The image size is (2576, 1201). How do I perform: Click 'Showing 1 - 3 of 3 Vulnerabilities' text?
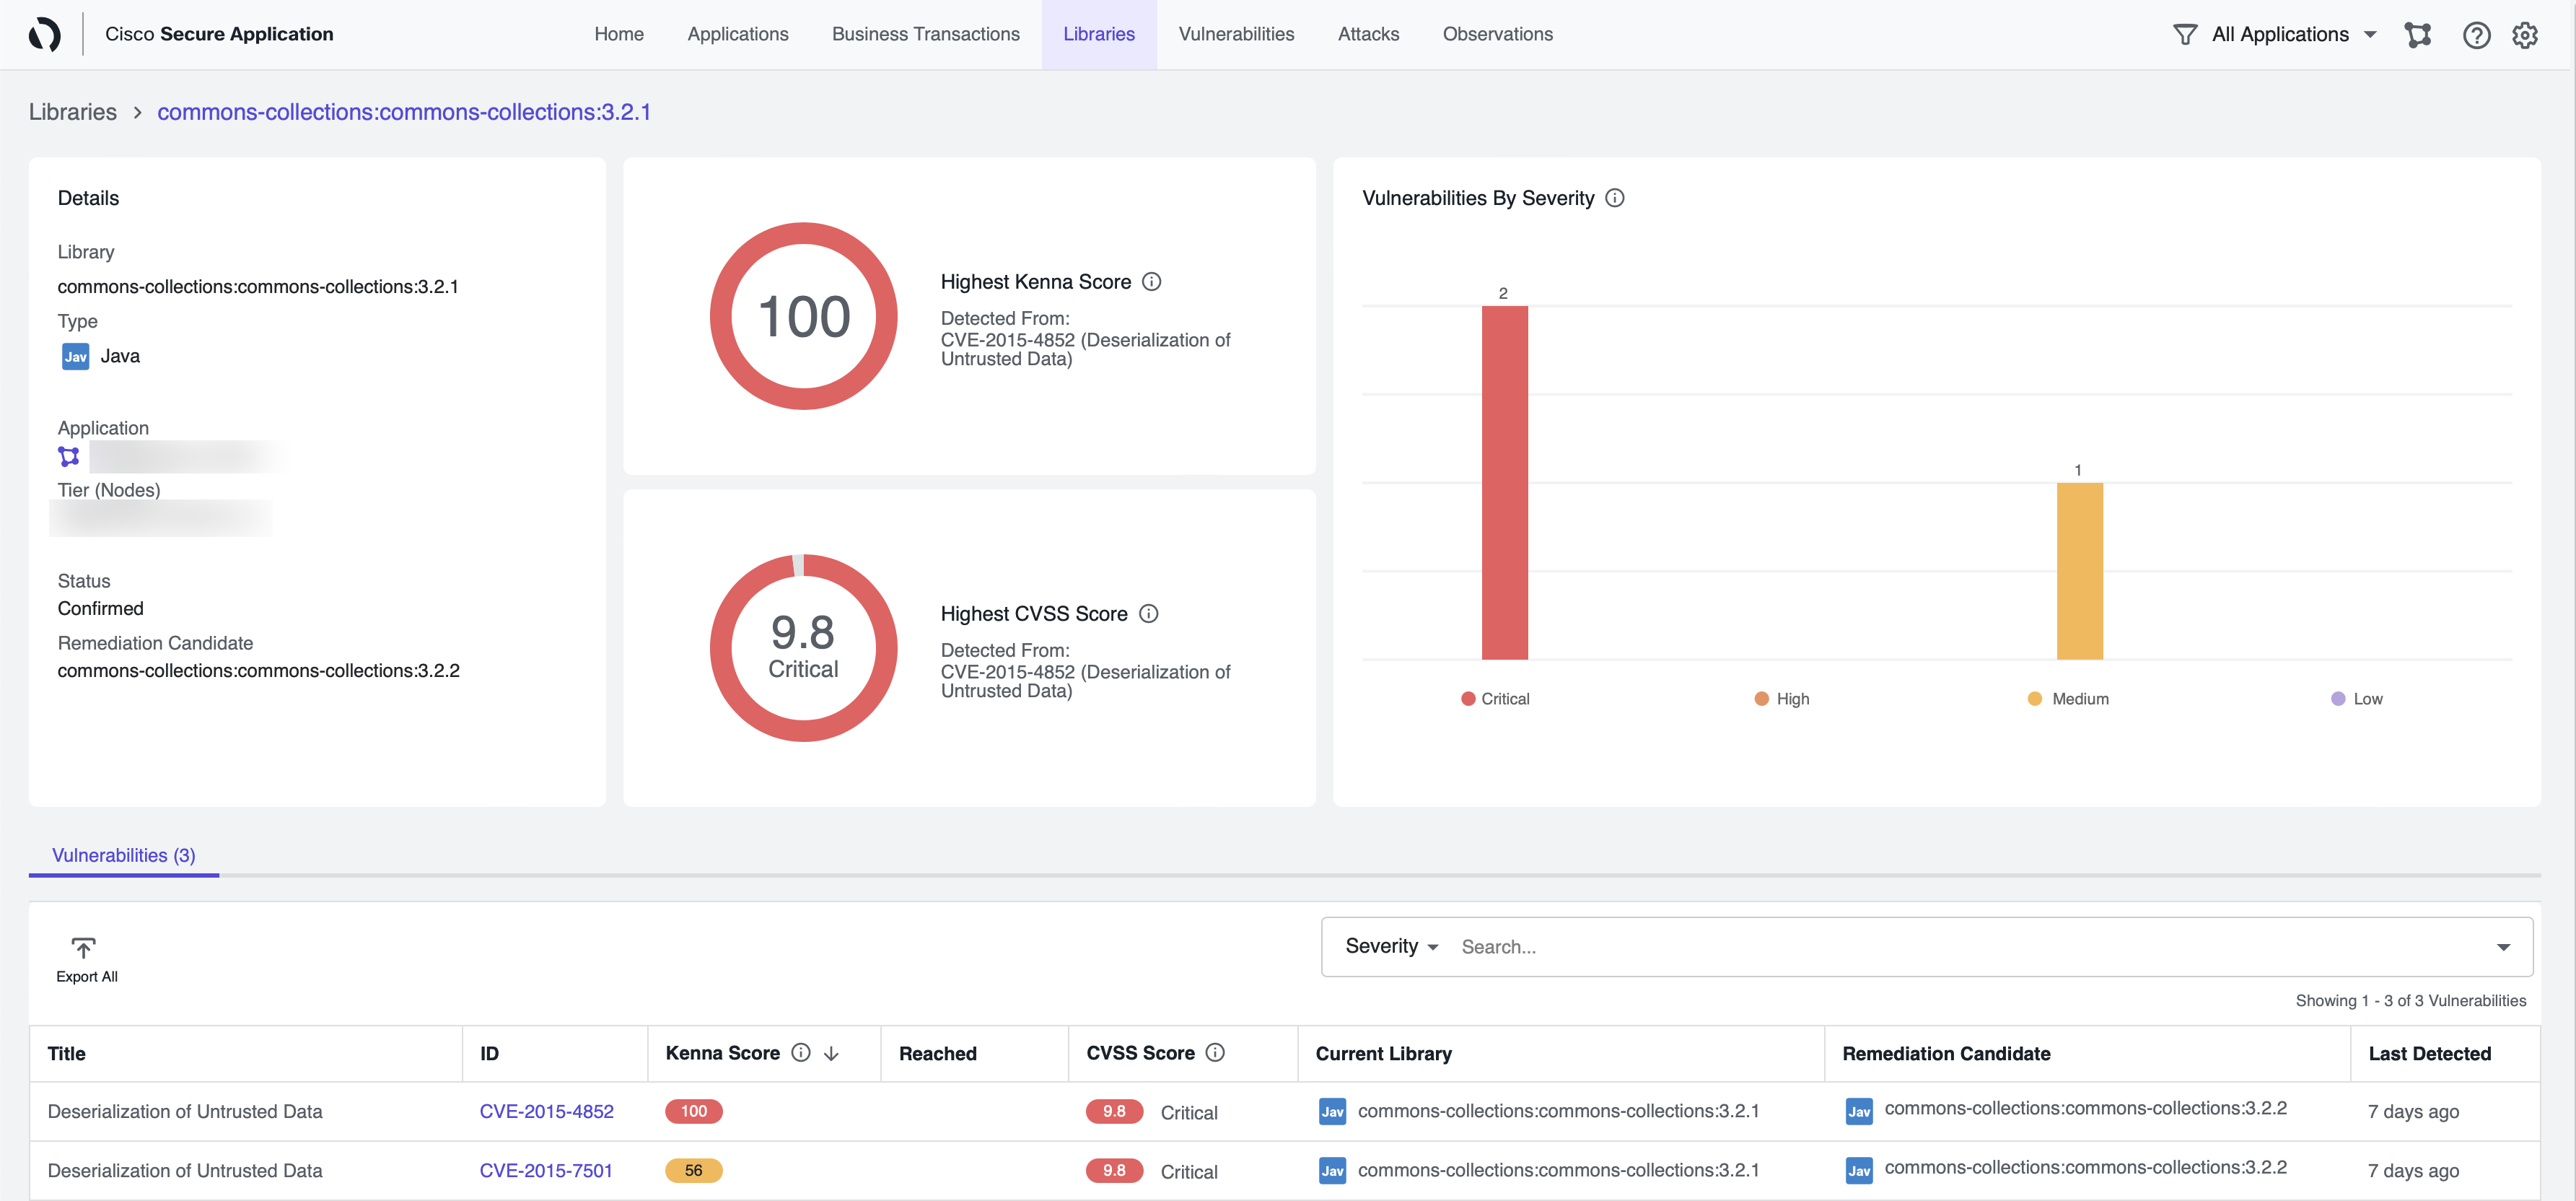[x=2410, y=1000]
